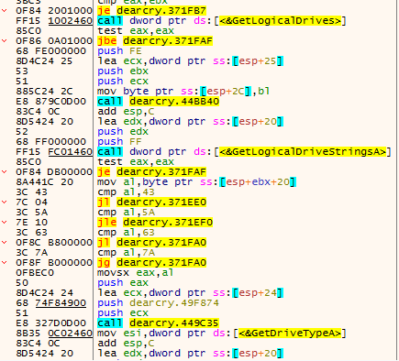Select the mov esi,[GetDriveTypeA] instruction

click(222, 333)
